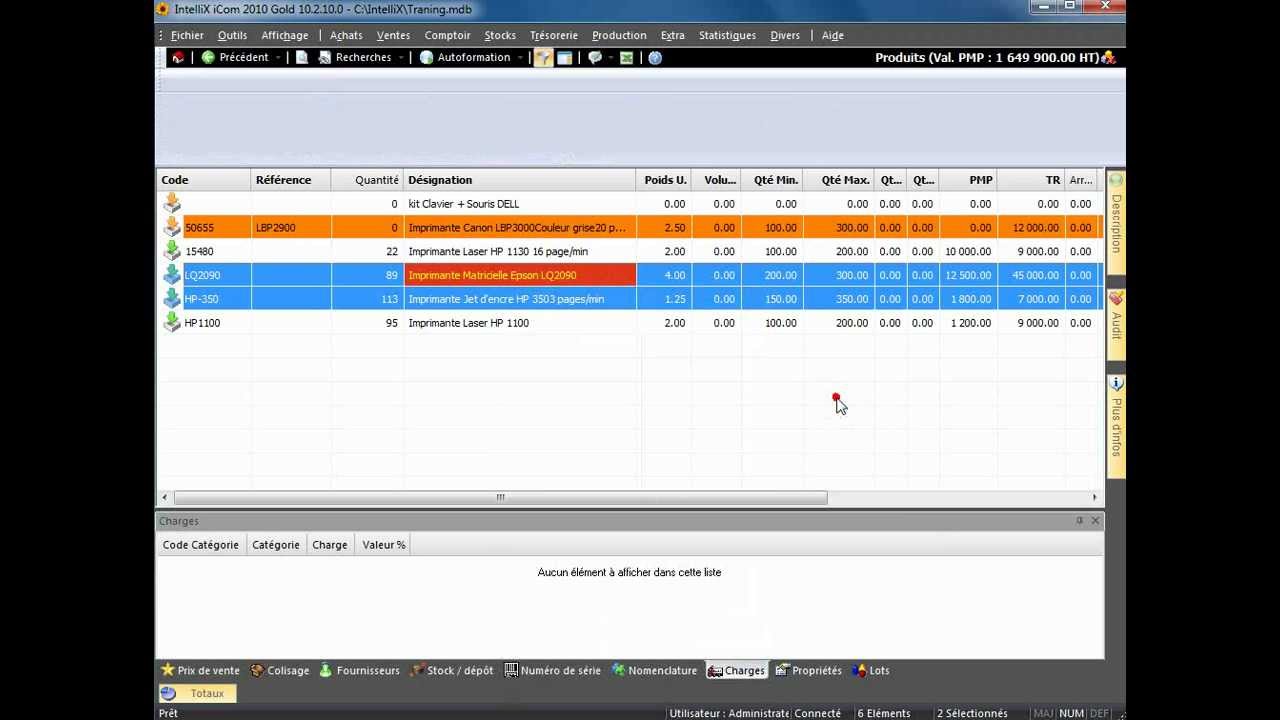This screenshot has width=1280, height=720.
Task: Click the Valeur % column header
Action: 384,545
